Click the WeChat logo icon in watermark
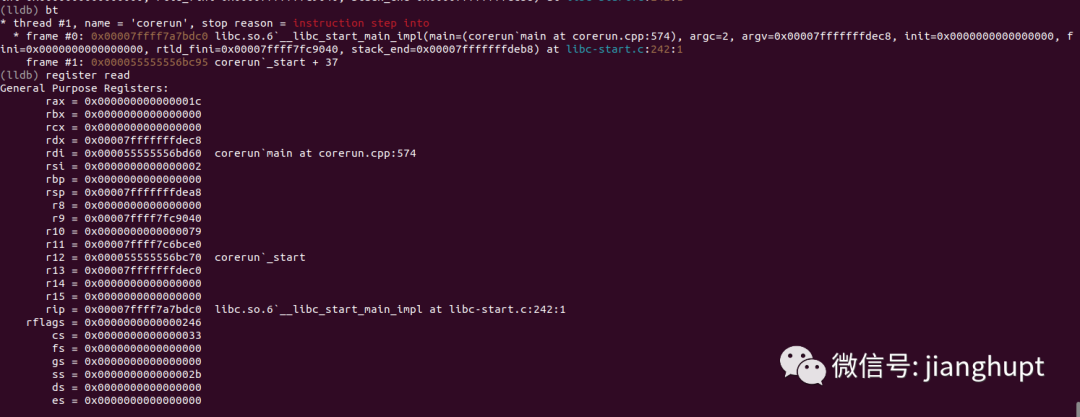This screenshot has height=417, width=1080. point(802,365)
